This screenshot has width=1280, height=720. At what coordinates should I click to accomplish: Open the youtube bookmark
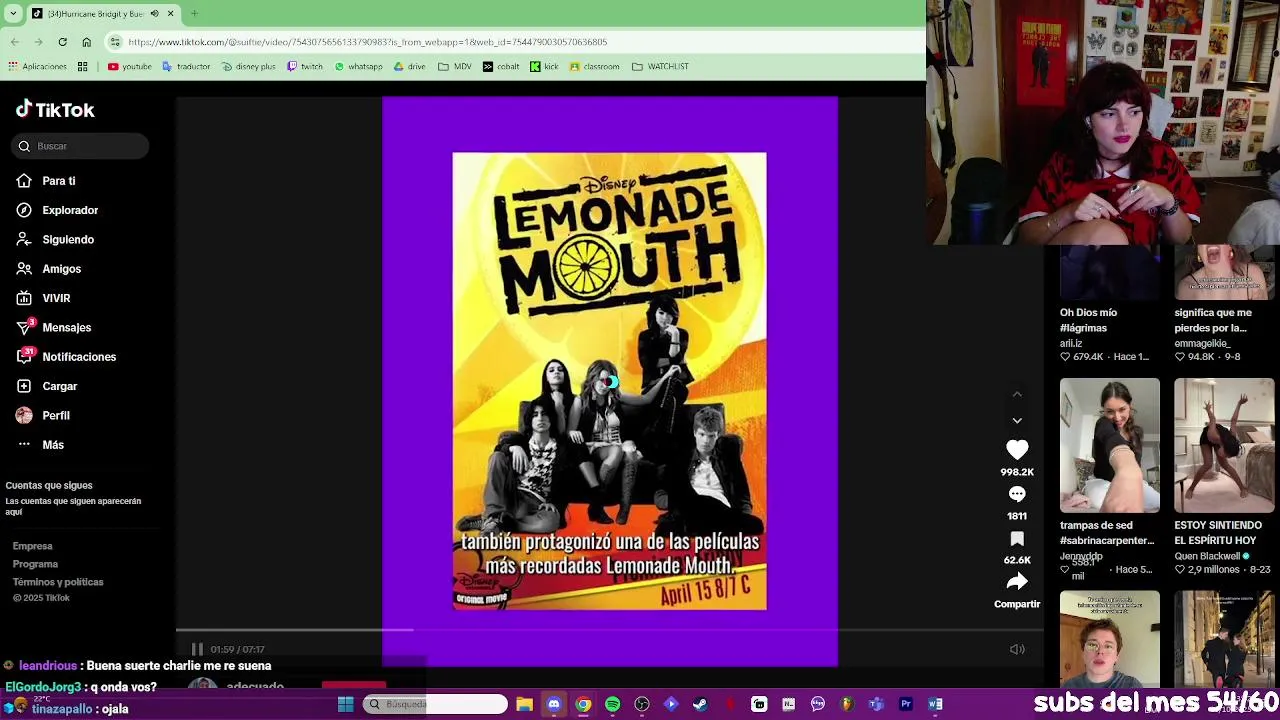point(130,67)
